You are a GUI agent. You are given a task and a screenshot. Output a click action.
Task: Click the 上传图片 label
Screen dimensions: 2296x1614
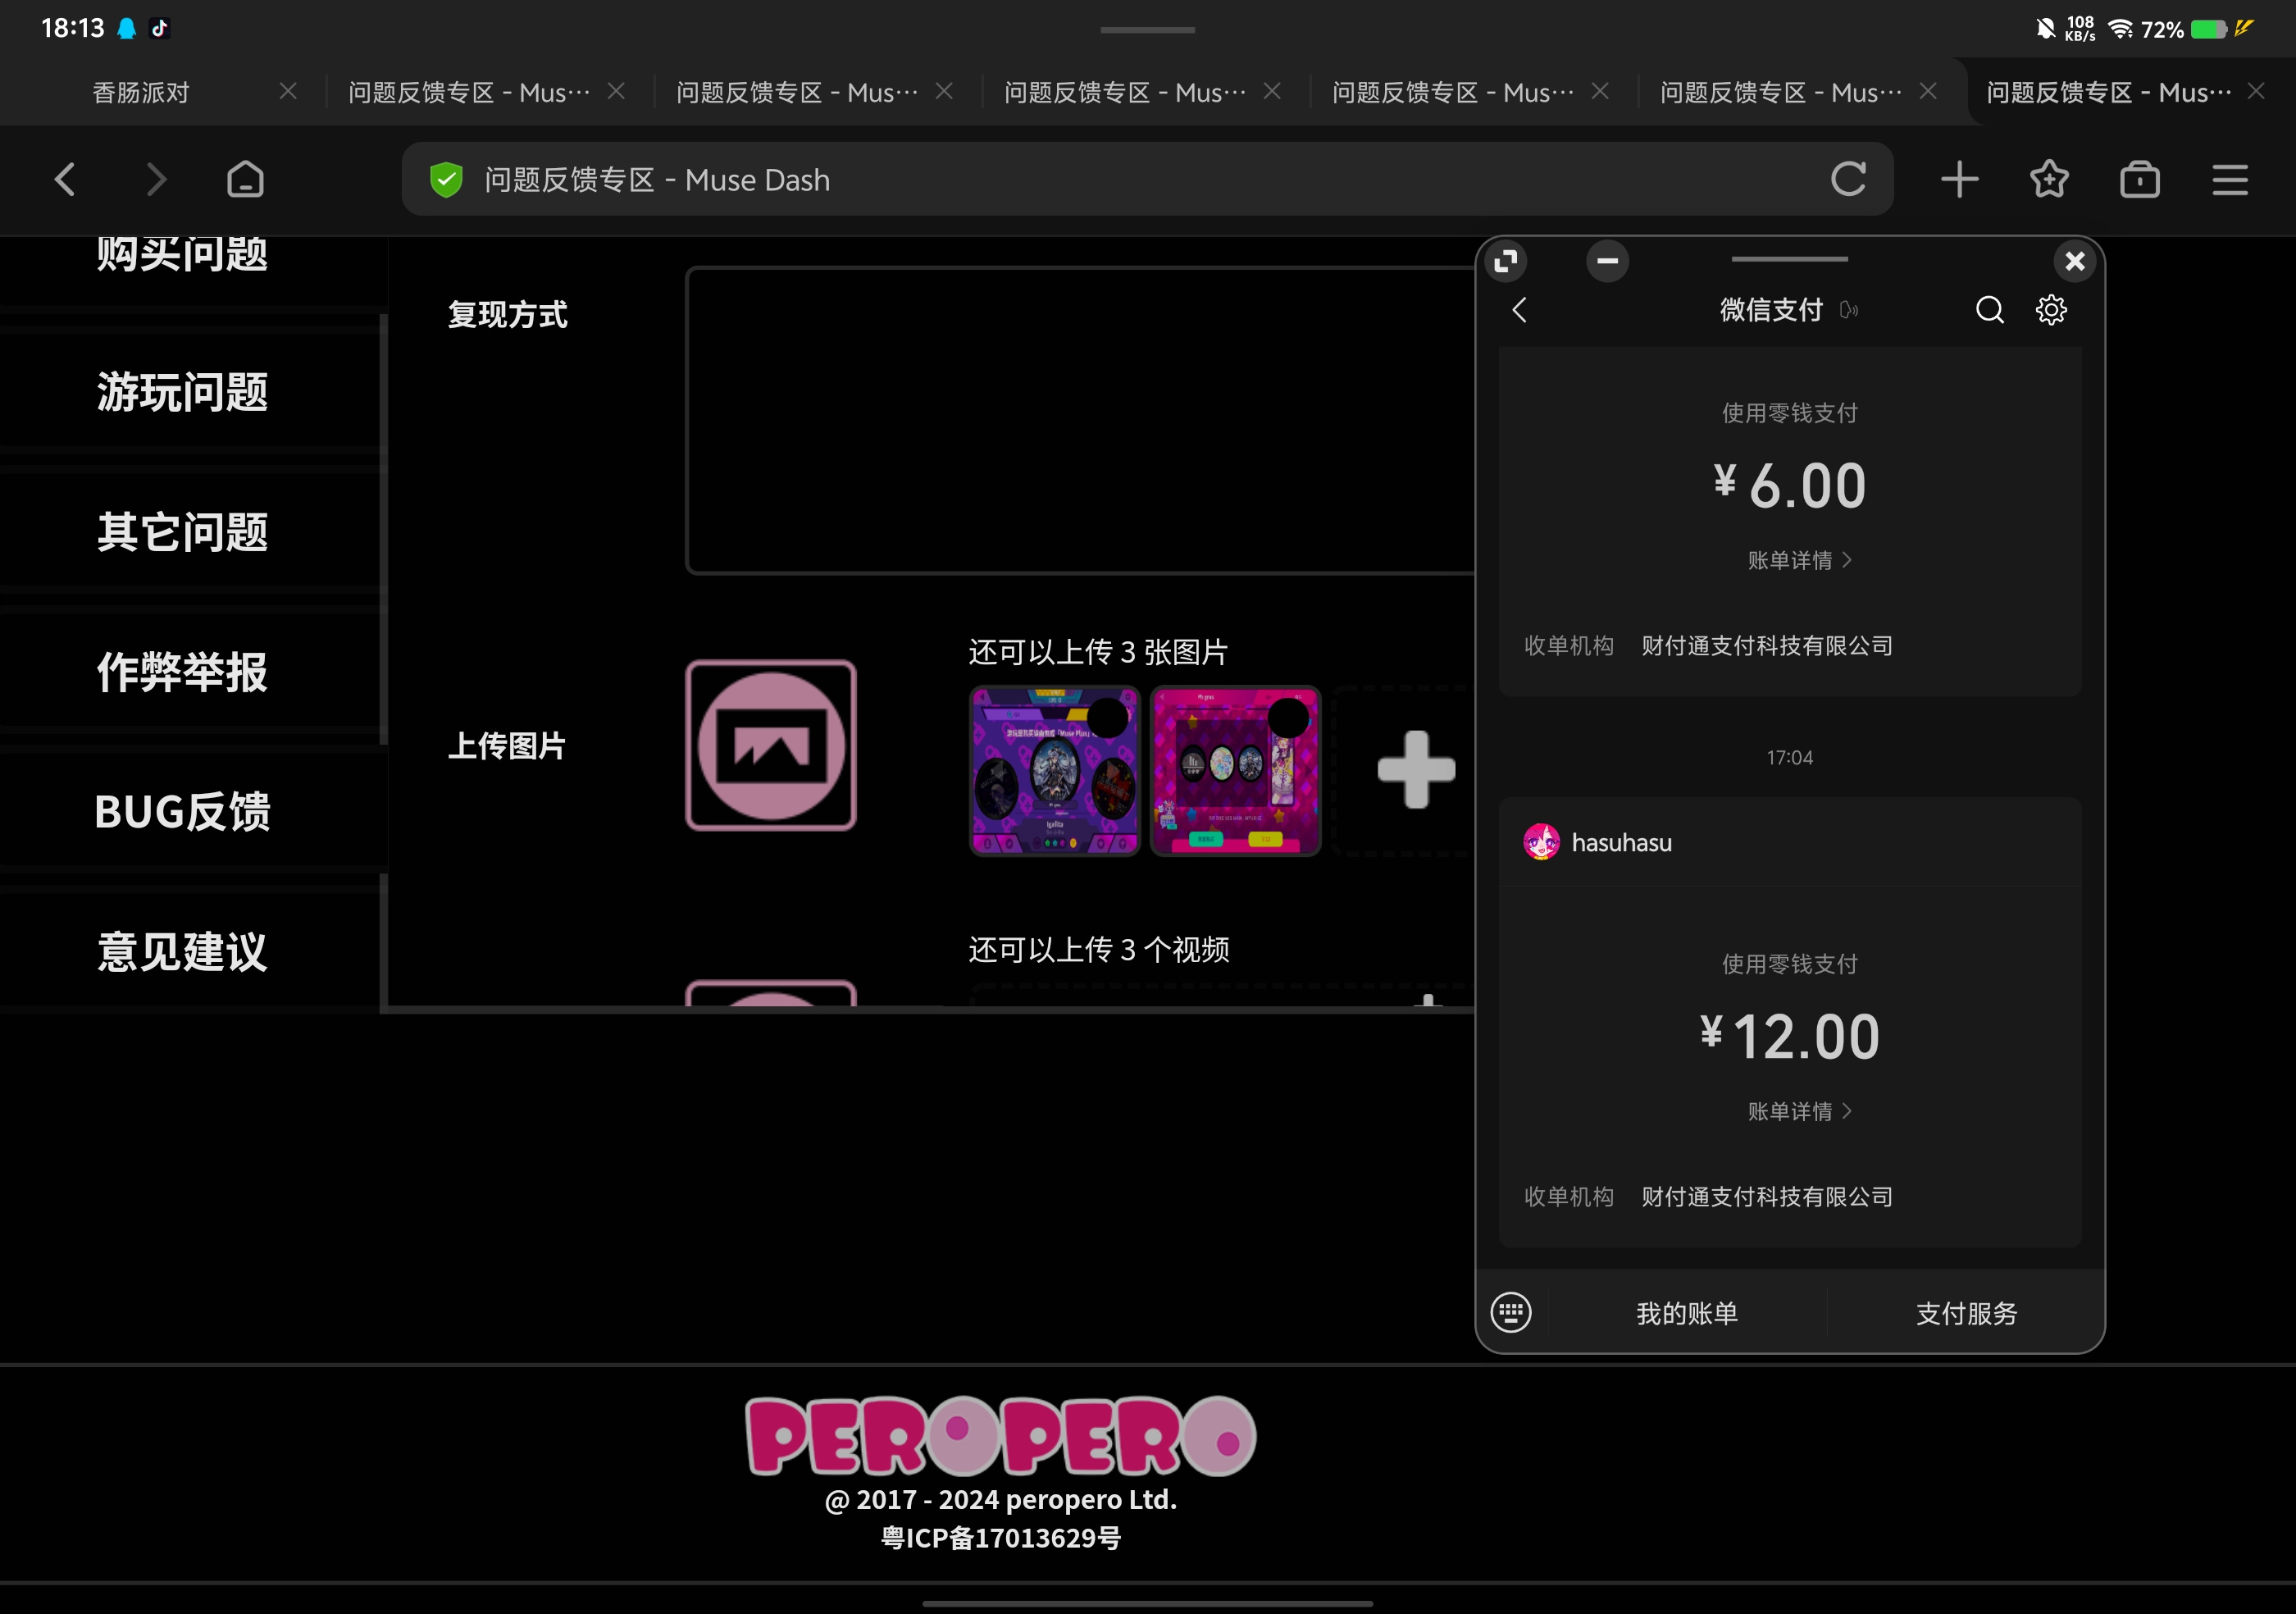507,746
